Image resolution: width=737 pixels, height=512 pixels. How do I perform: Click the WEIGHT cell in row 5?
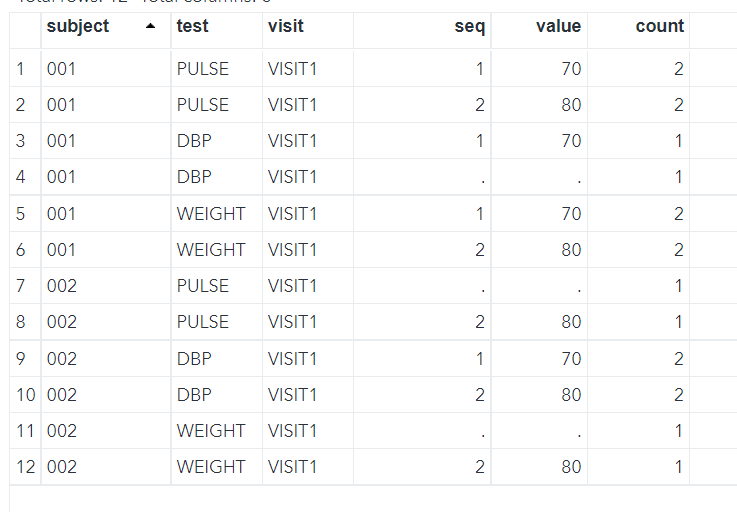pyautogui.click(x=211, y=213)
